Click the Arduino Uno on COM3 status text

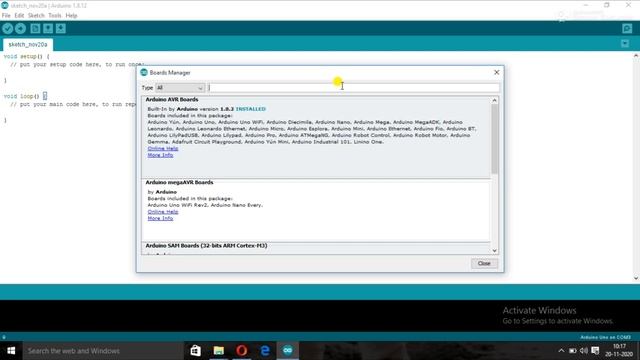[605, 337]
